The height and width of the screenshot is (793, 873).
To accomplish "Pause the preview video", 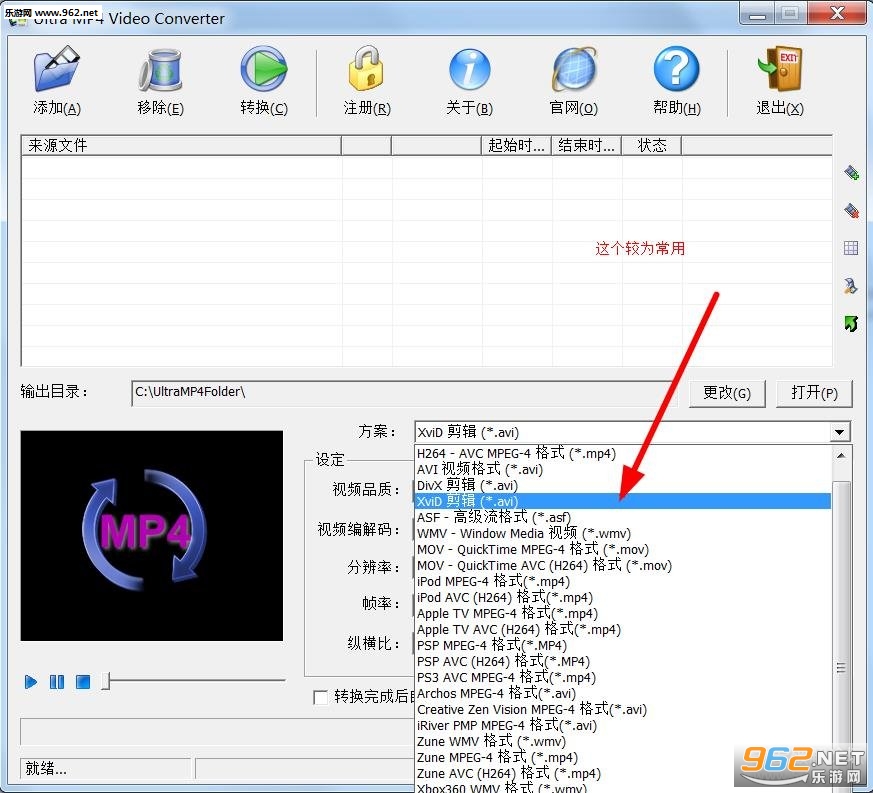I will click(57, 682).
